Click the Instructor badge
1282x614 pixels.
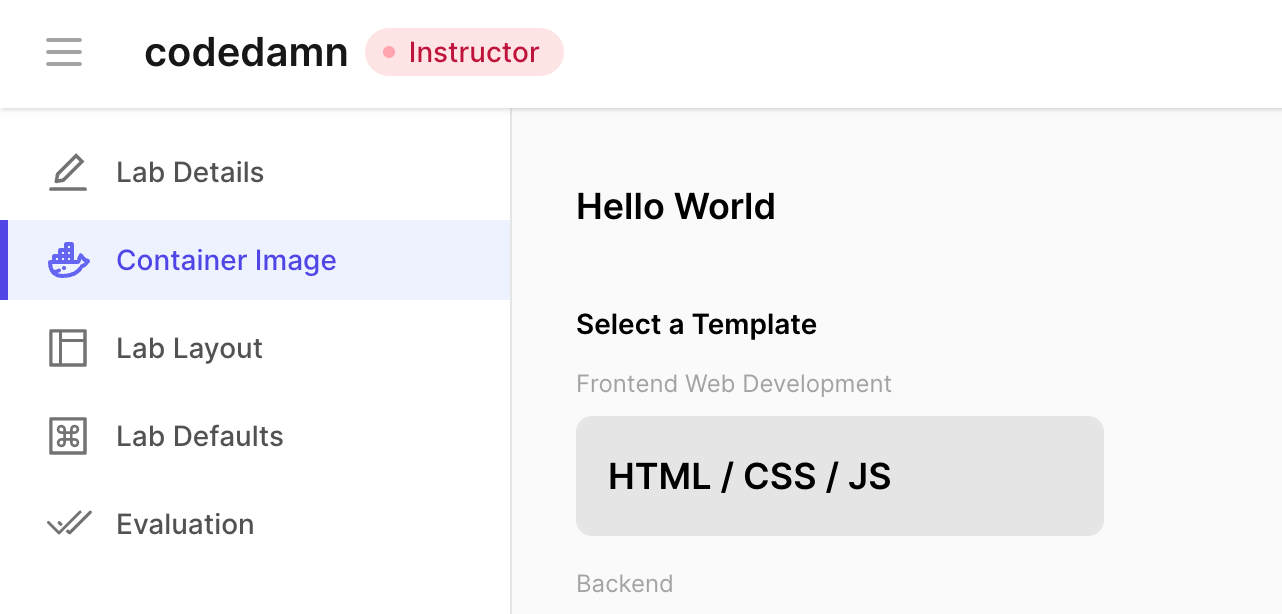(464, 52)
